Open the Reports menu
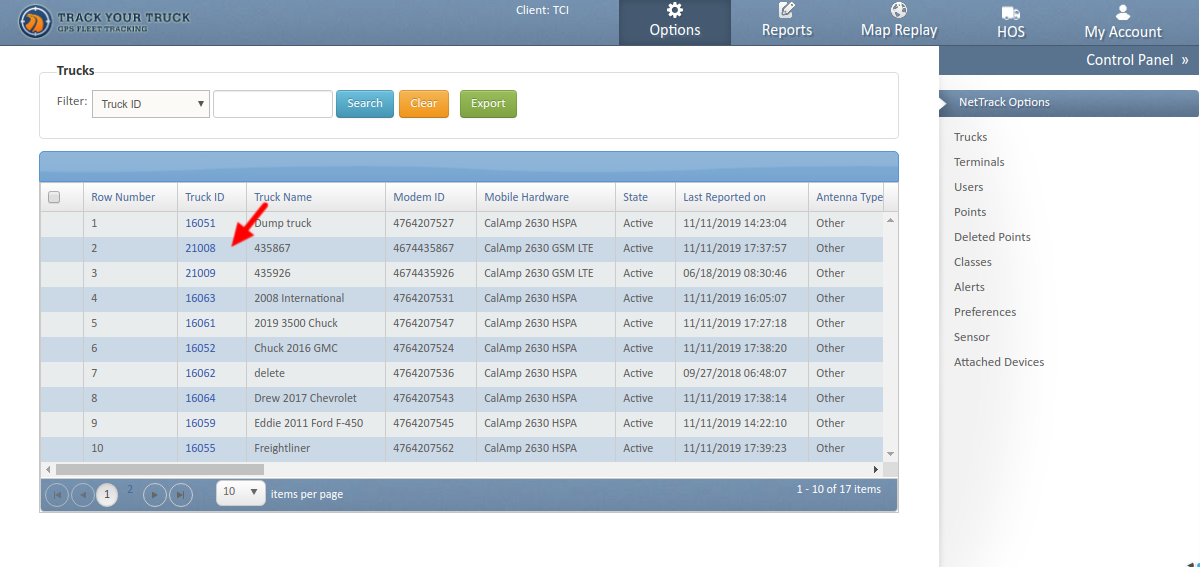1200x567 pixels. click(x=786, y=22)
